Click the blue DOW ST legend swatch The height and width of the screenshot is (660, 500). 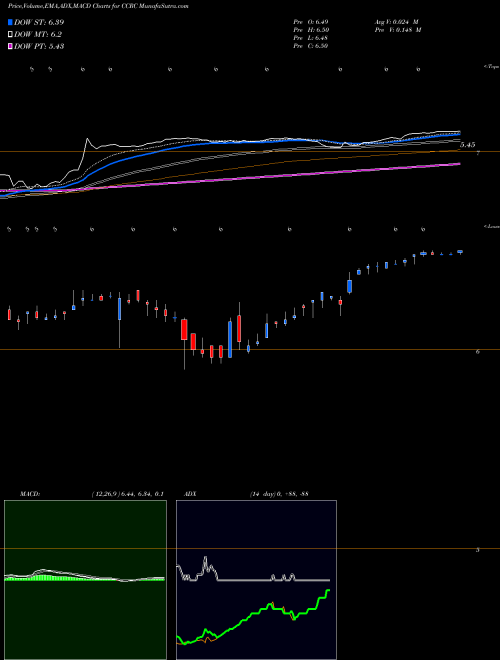click(x=10, y=22)
